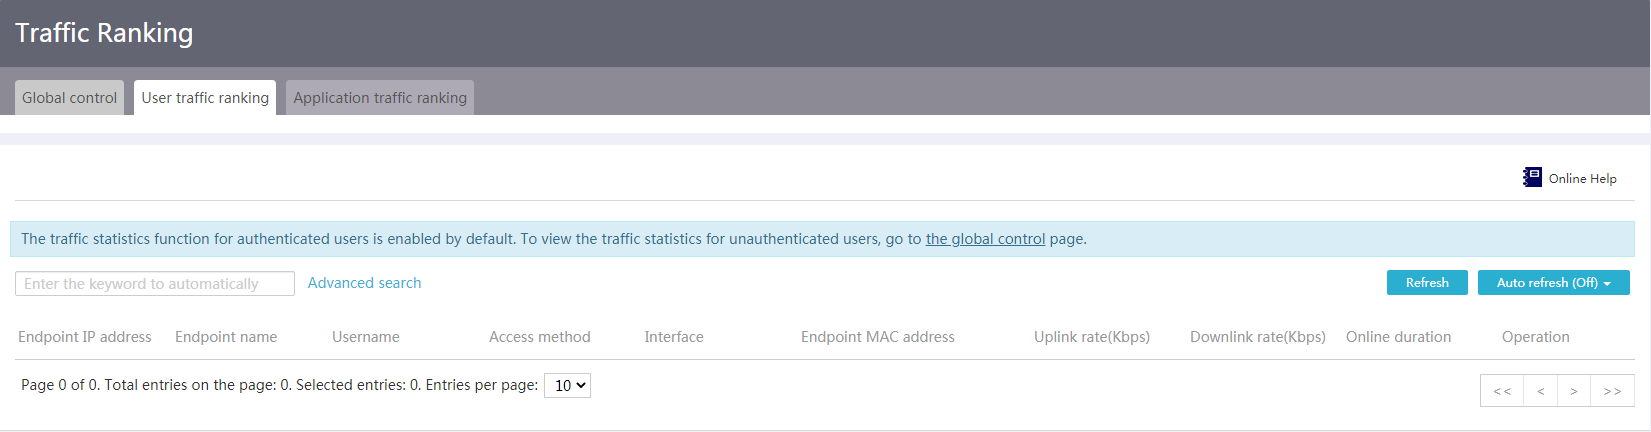Viewport: 1651px width, 432px height.
Task: Switch to Application traffic ranking tab
Action: point(380,98)
